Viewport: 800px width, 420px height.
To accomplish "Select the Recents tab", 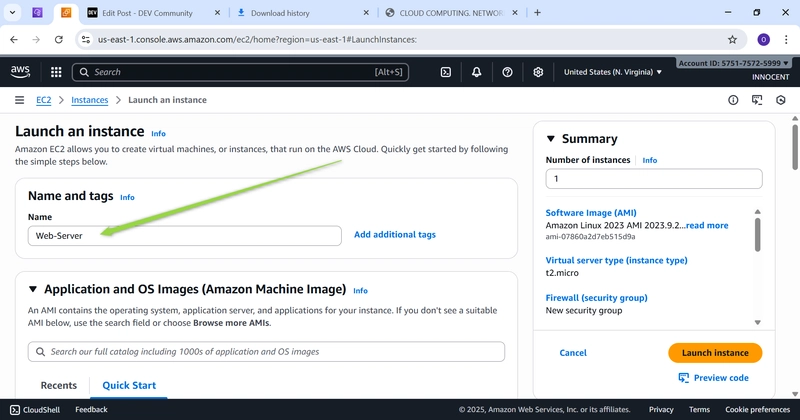I will click(59, 385).
